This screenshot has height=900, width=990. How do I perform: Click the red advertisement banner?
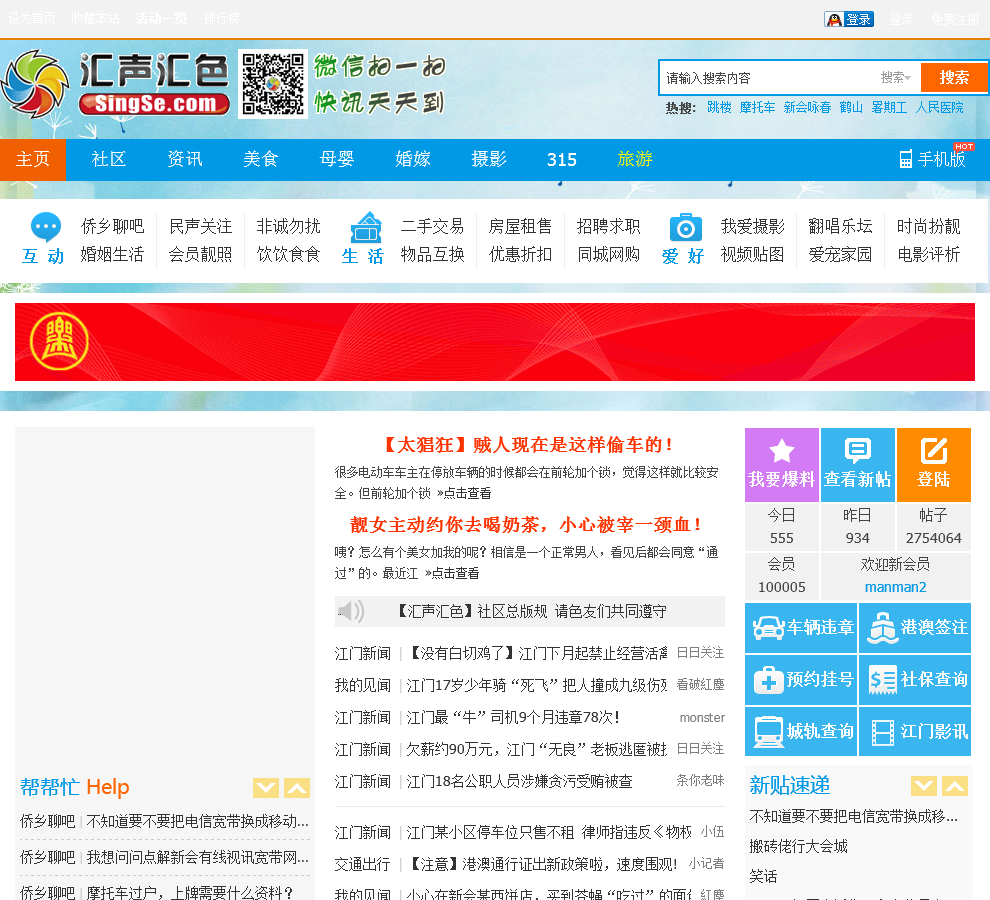click(x=495, y=342)
